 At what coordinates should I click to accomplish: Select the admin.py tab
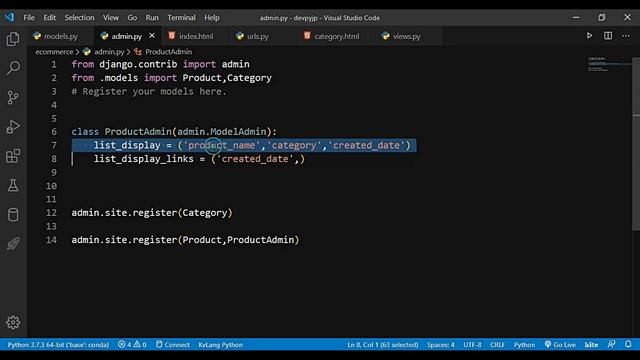click(x=126, y=36)
